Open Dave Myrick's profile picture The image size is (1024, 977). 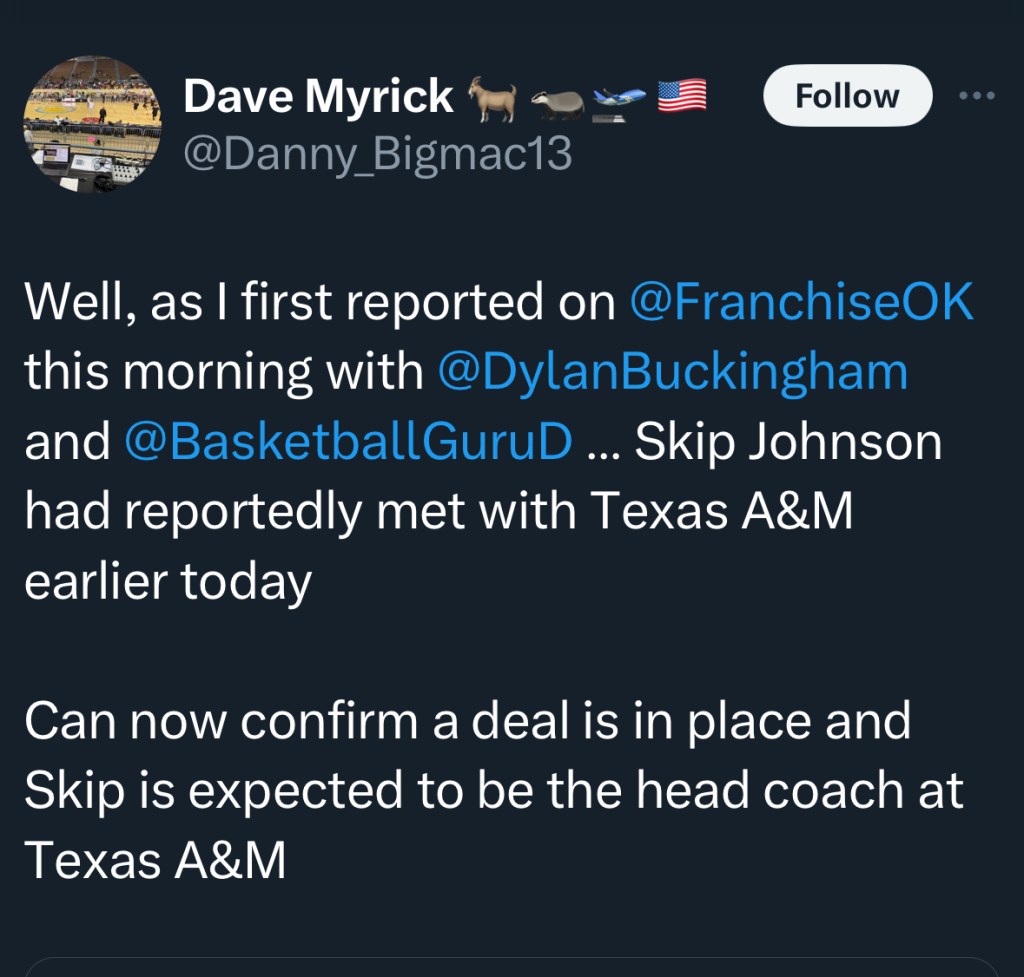pos(92,123)
